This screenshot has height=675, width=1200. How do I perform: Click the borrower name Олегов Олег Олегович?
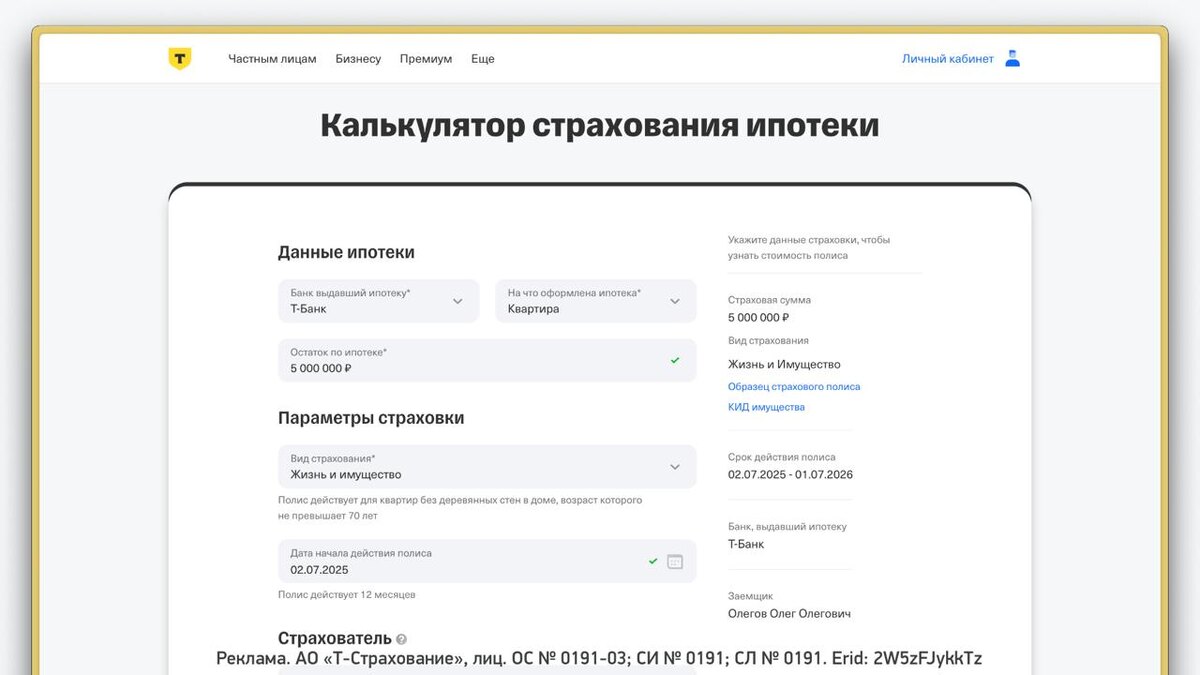click(x=790, y=614)
